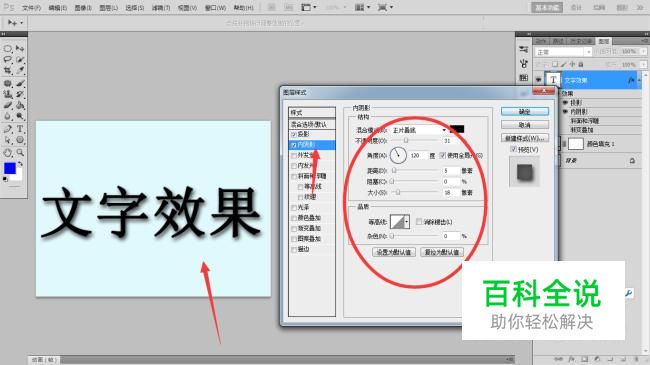650x365 pixels.
Task: Click the 复位为默认值 Reset to Default button
Action: coord(442,252)
